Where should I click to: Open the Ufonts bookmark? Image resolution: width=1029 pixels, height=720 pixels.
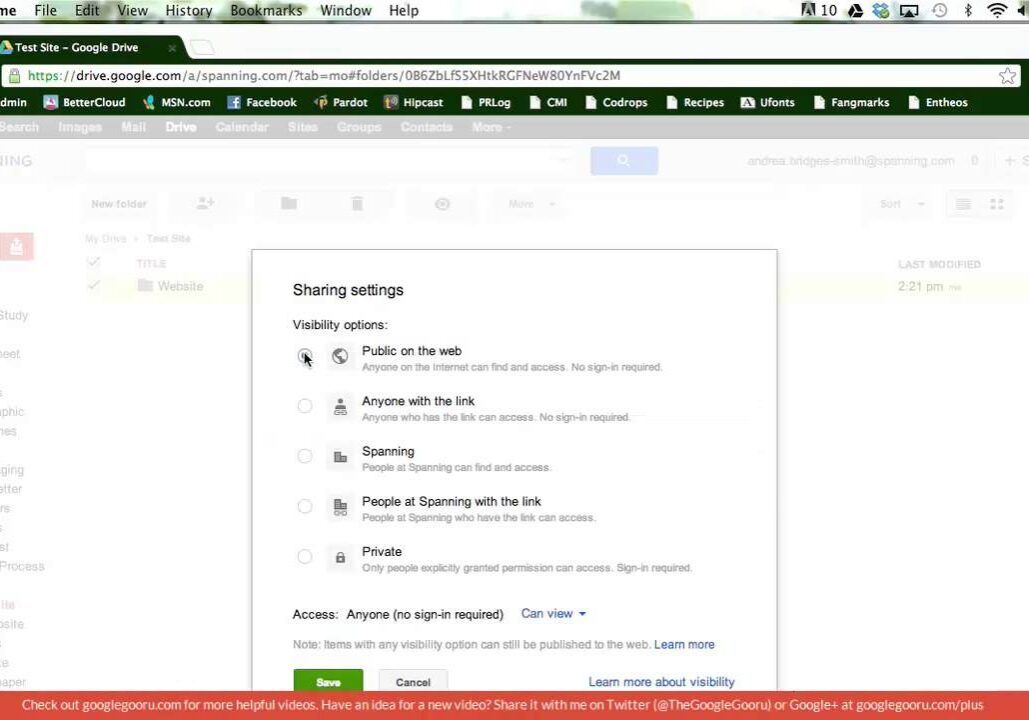pyautogui.click(x=768, y=102)
